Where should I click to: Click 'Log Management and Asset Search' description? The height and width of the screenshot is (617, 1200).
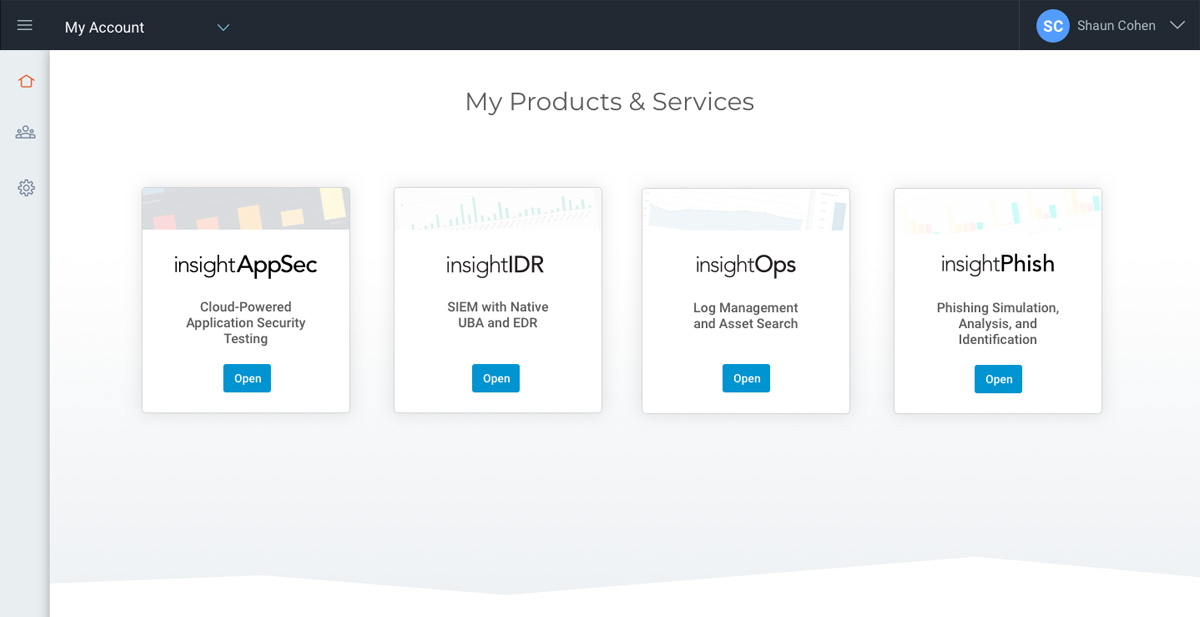point(746,316)
